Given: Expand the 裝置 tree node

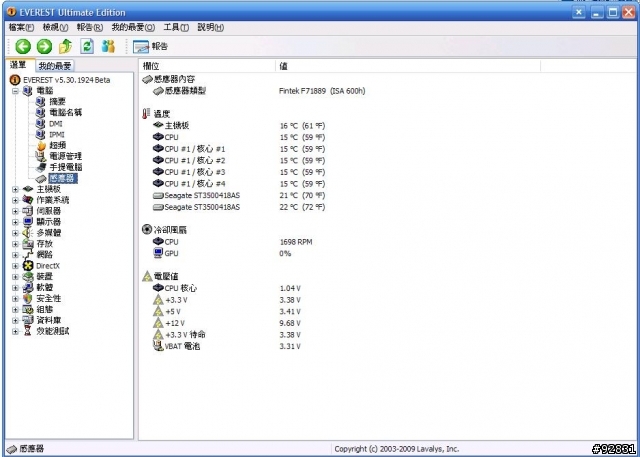Looking at the screenshot, I should click(16, 277).
